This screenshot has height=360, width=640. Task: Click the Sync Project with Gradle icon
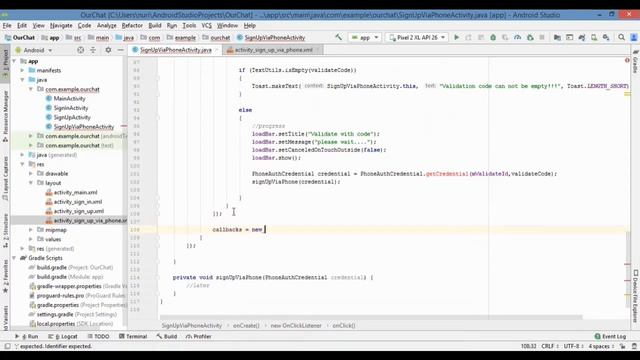coord(582,37)
